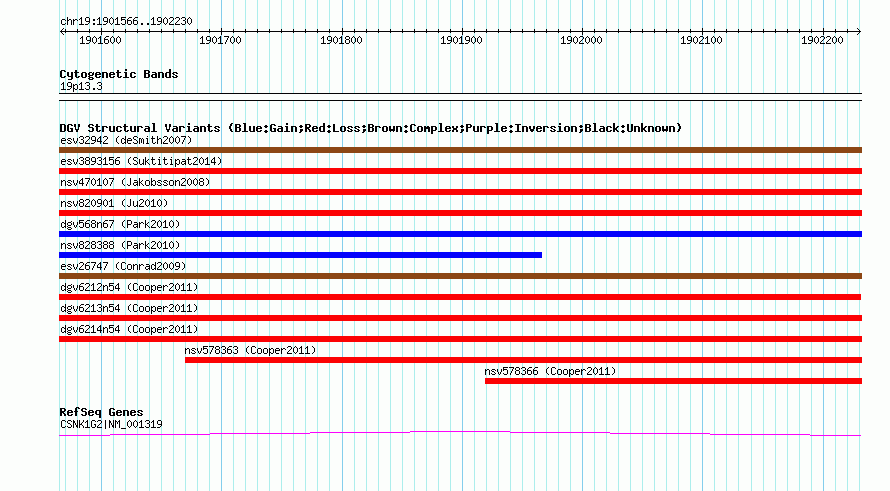Screen dimensions: 890x491
Task: Click the esv32942 (deSmith2007) brown variant bar
Action: pyautogui.click(x=460, y=150)
